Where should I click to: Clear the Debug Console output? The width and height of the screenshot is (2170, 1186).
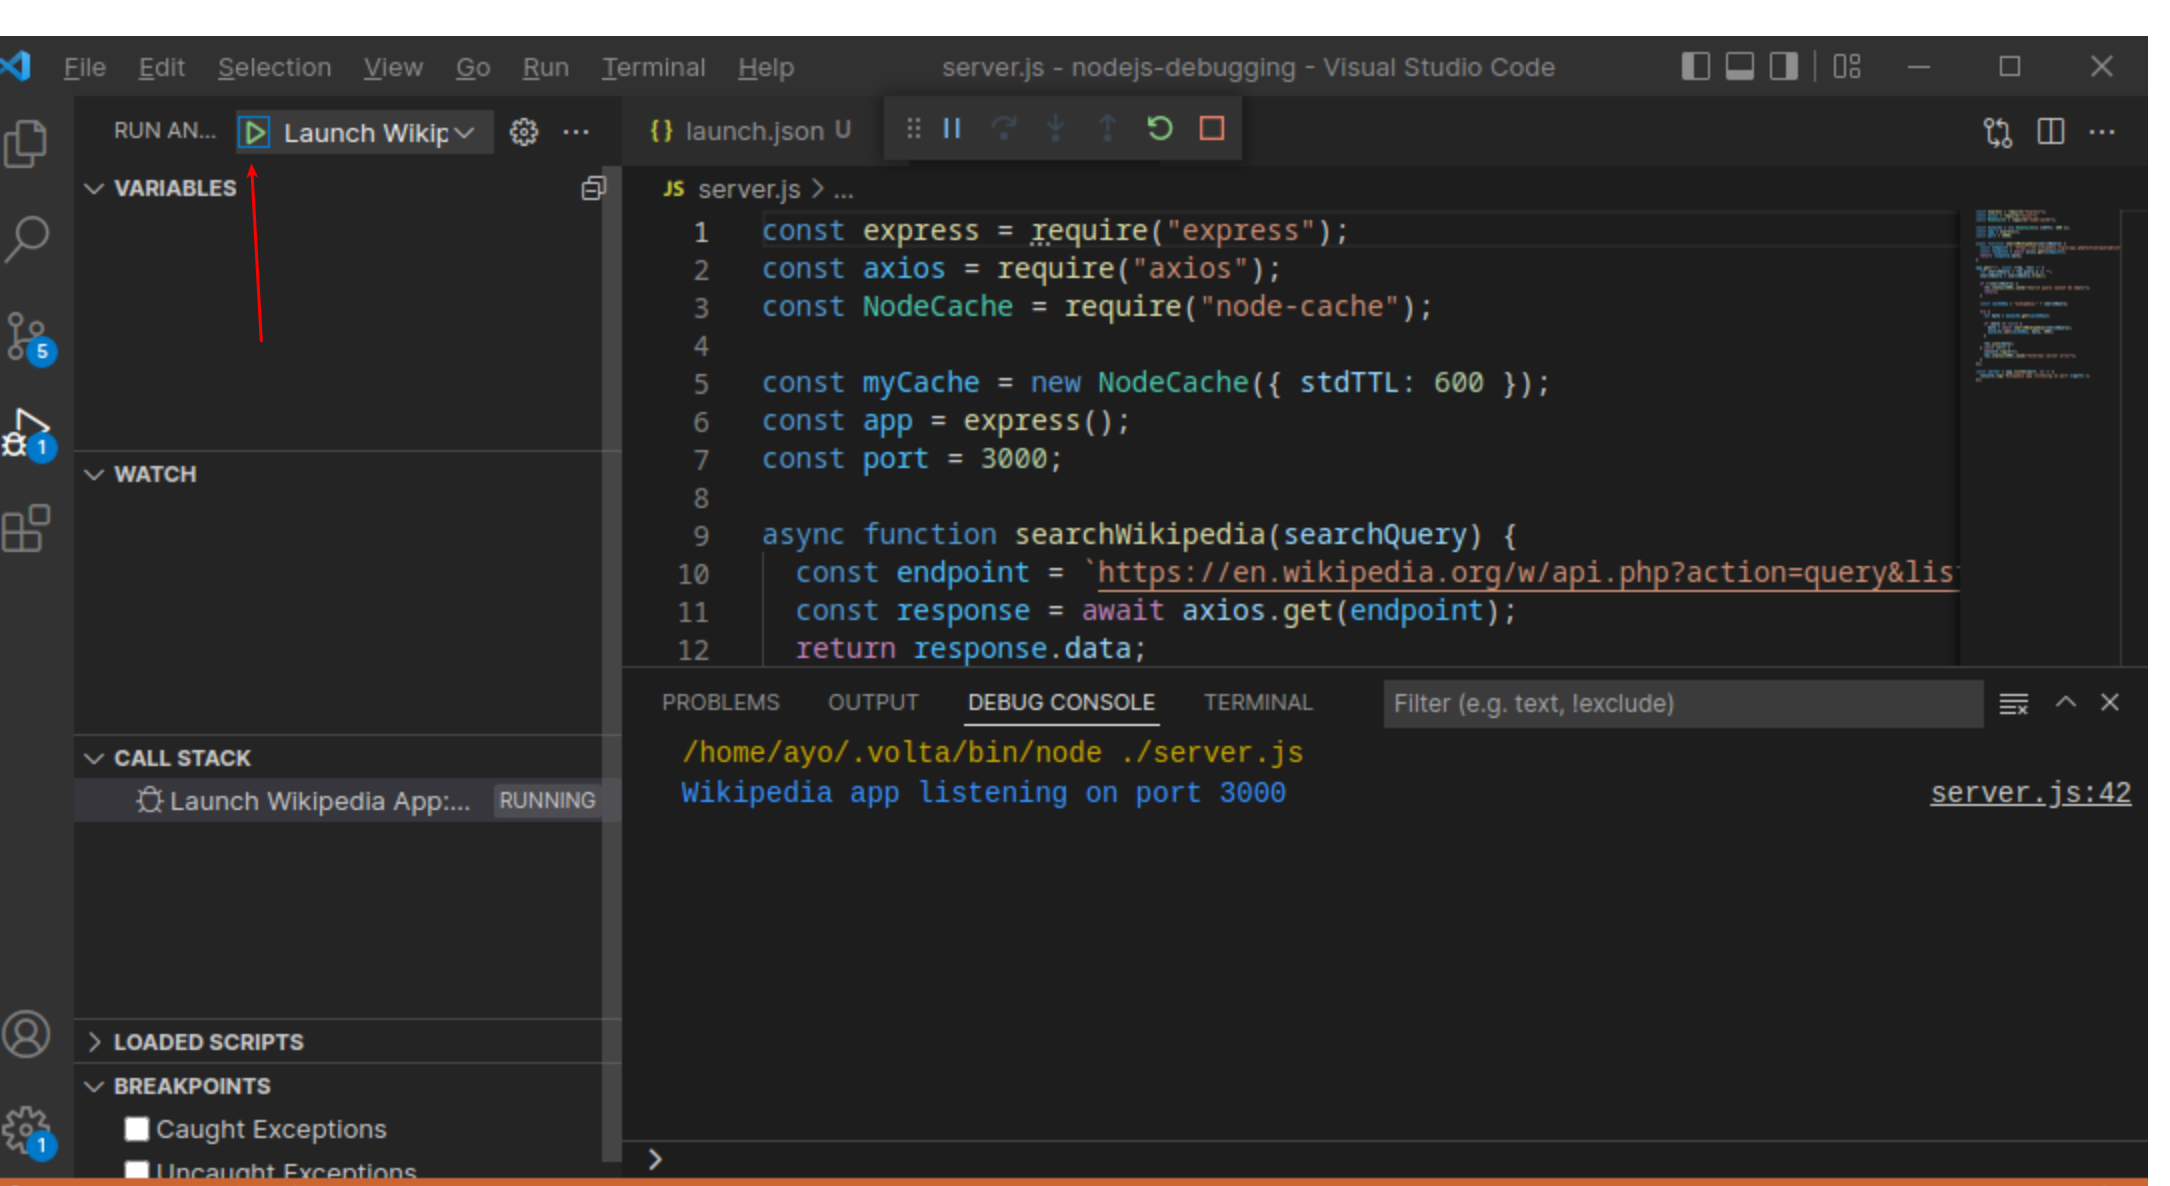pos(2013,702)
